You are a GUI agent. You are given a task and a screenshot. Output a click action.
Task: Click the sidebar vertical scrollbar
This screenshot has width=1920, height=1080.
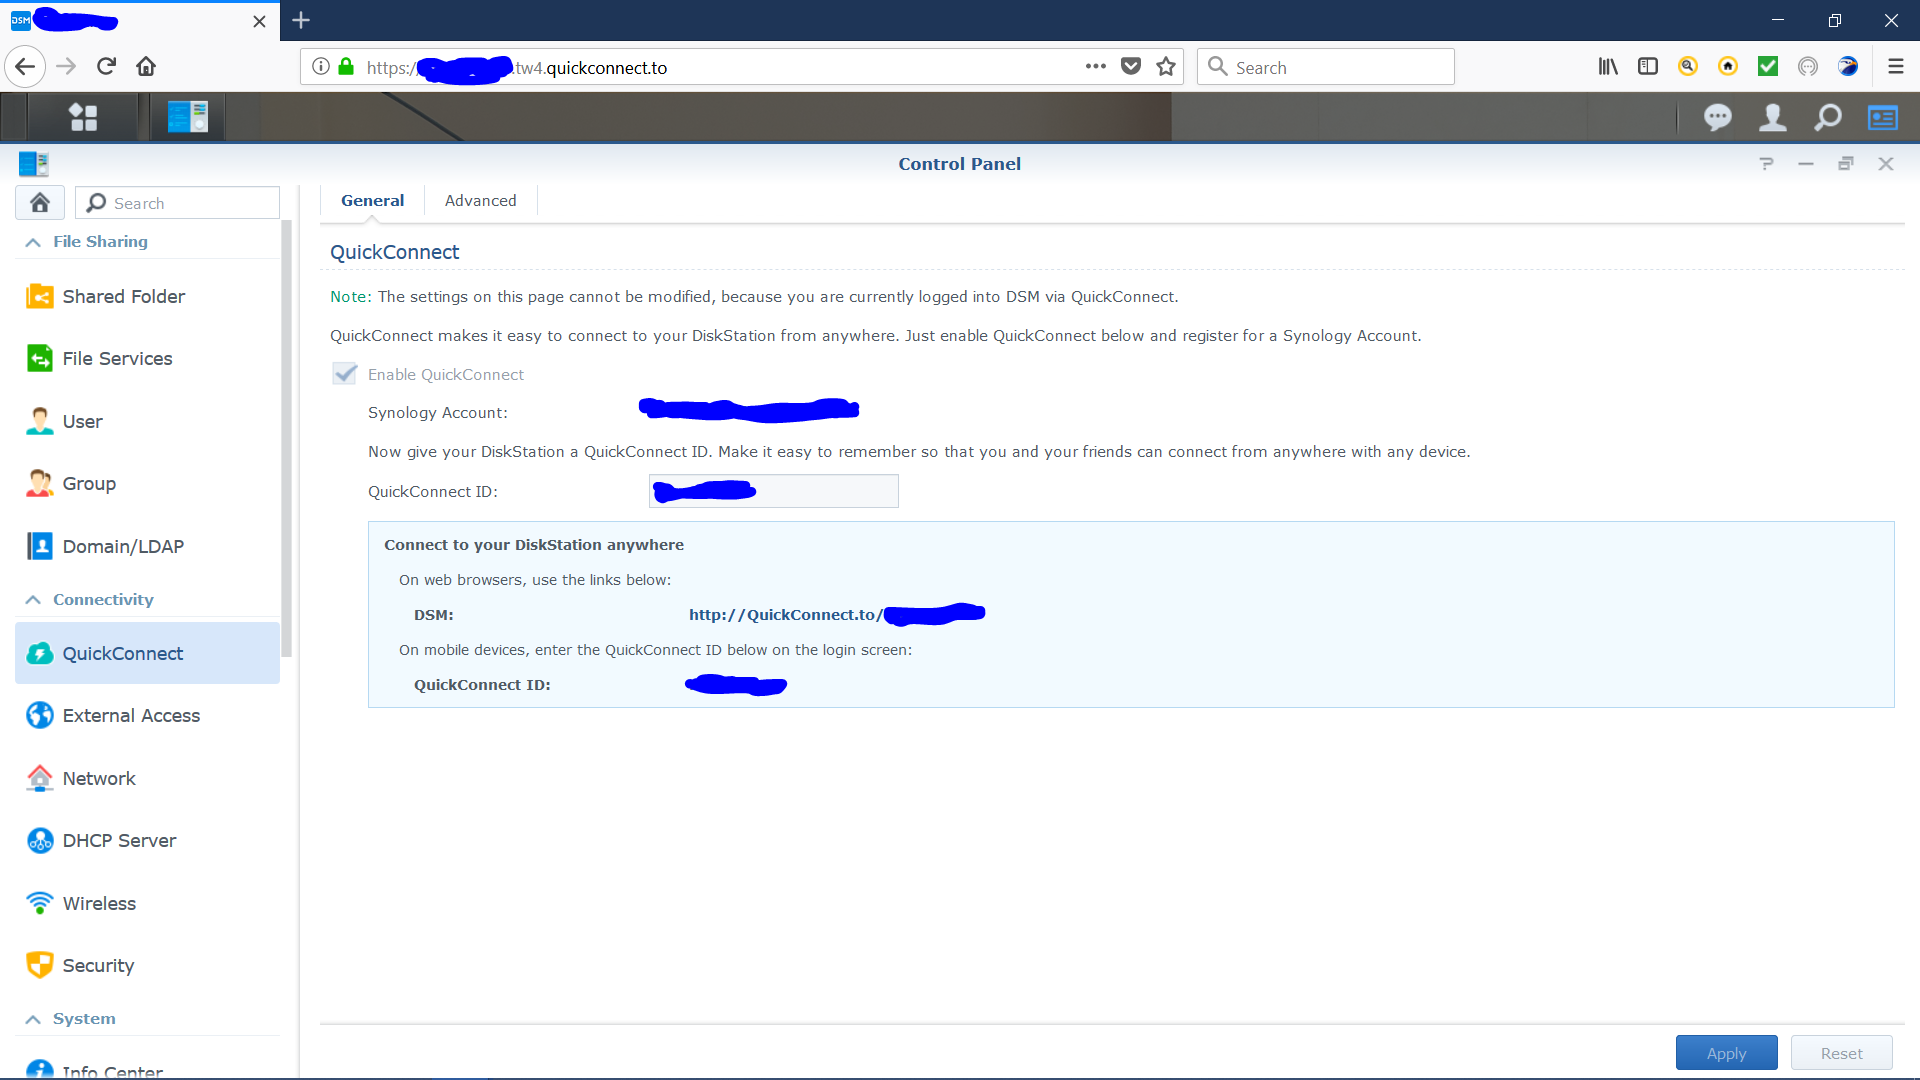287,438
